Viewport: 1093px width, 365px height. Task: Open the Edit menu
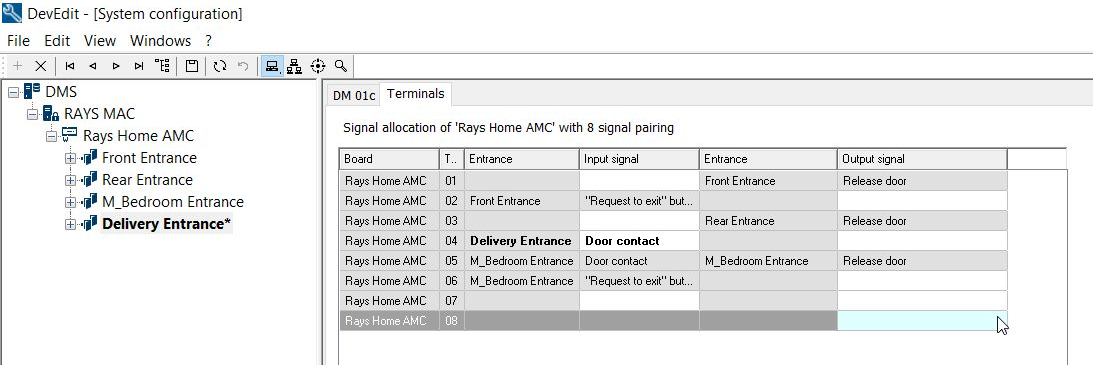[x=57, y=40]
